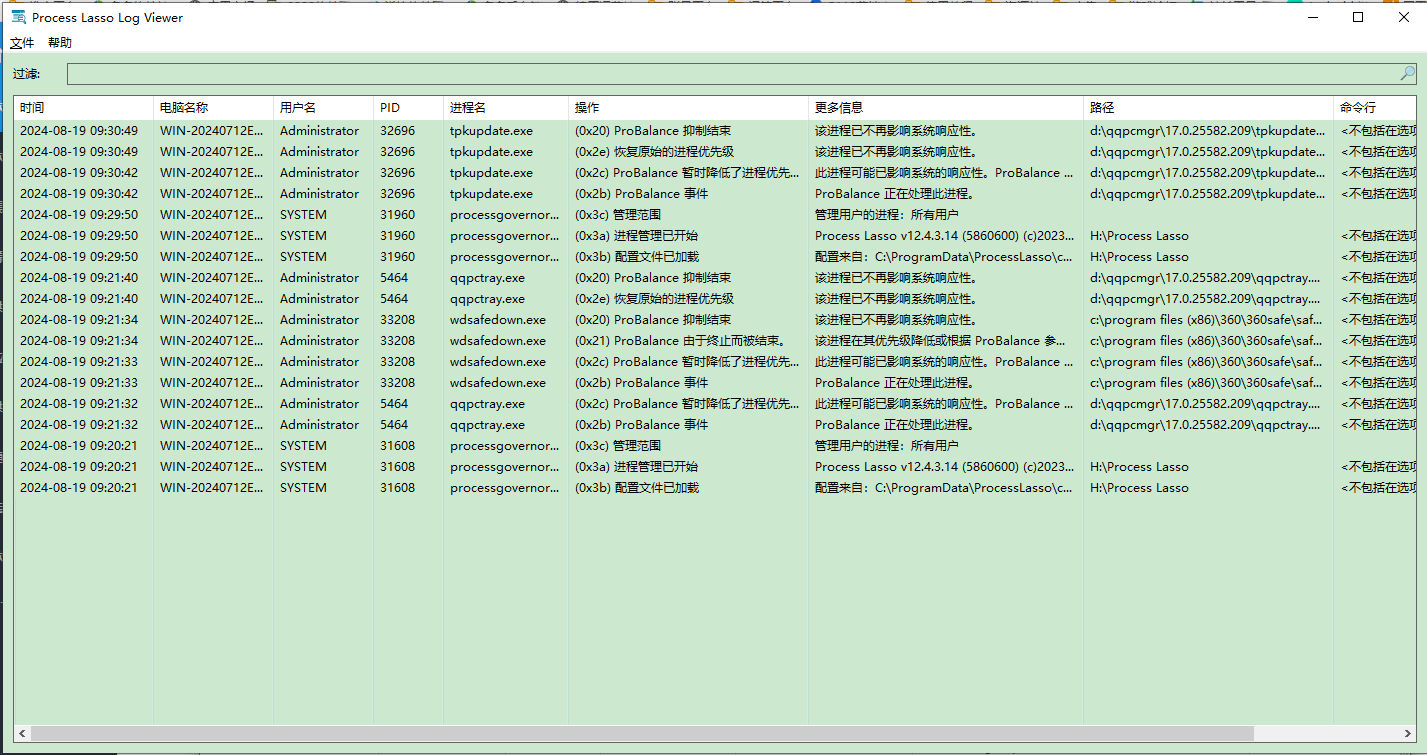Viewport: 1427px width, 755px height.
Task: Click the Process Lasso Log Viewer title icon
Action: [x=18, y=17]
